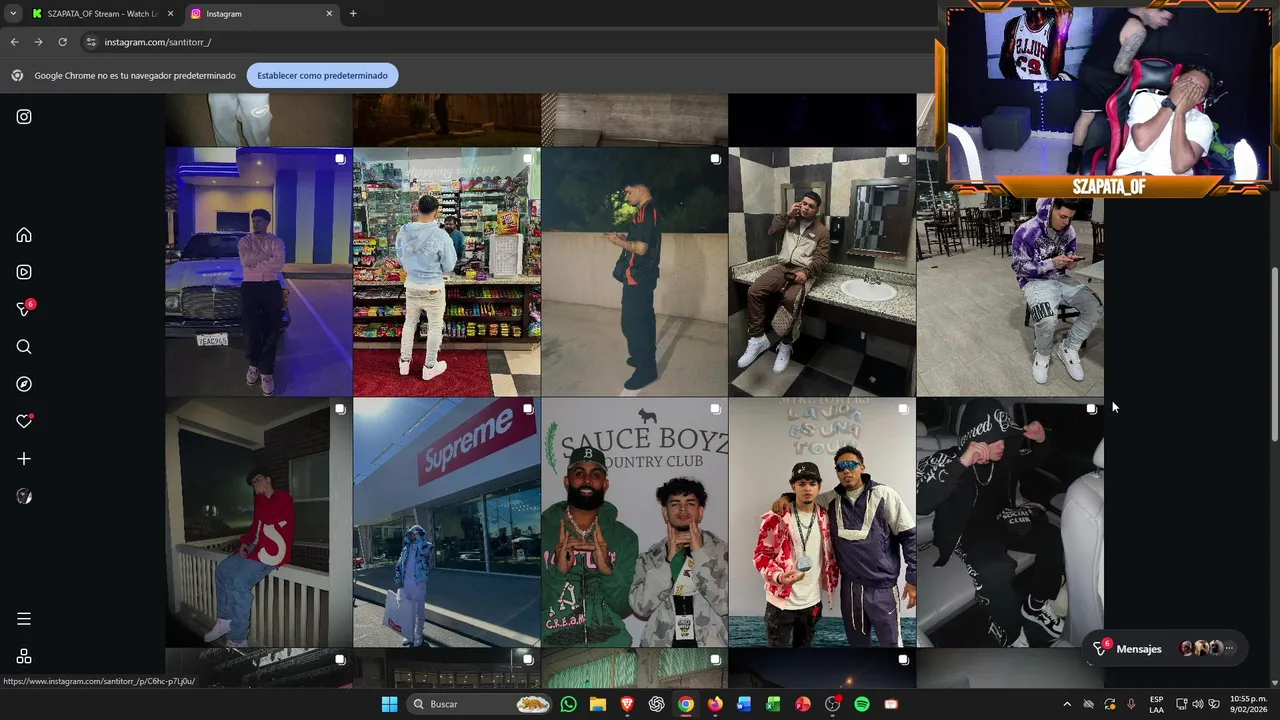Viewport: 1280px width, 720px height.
Task: Open the post of man in car seat
Action: coord(1010,523)
